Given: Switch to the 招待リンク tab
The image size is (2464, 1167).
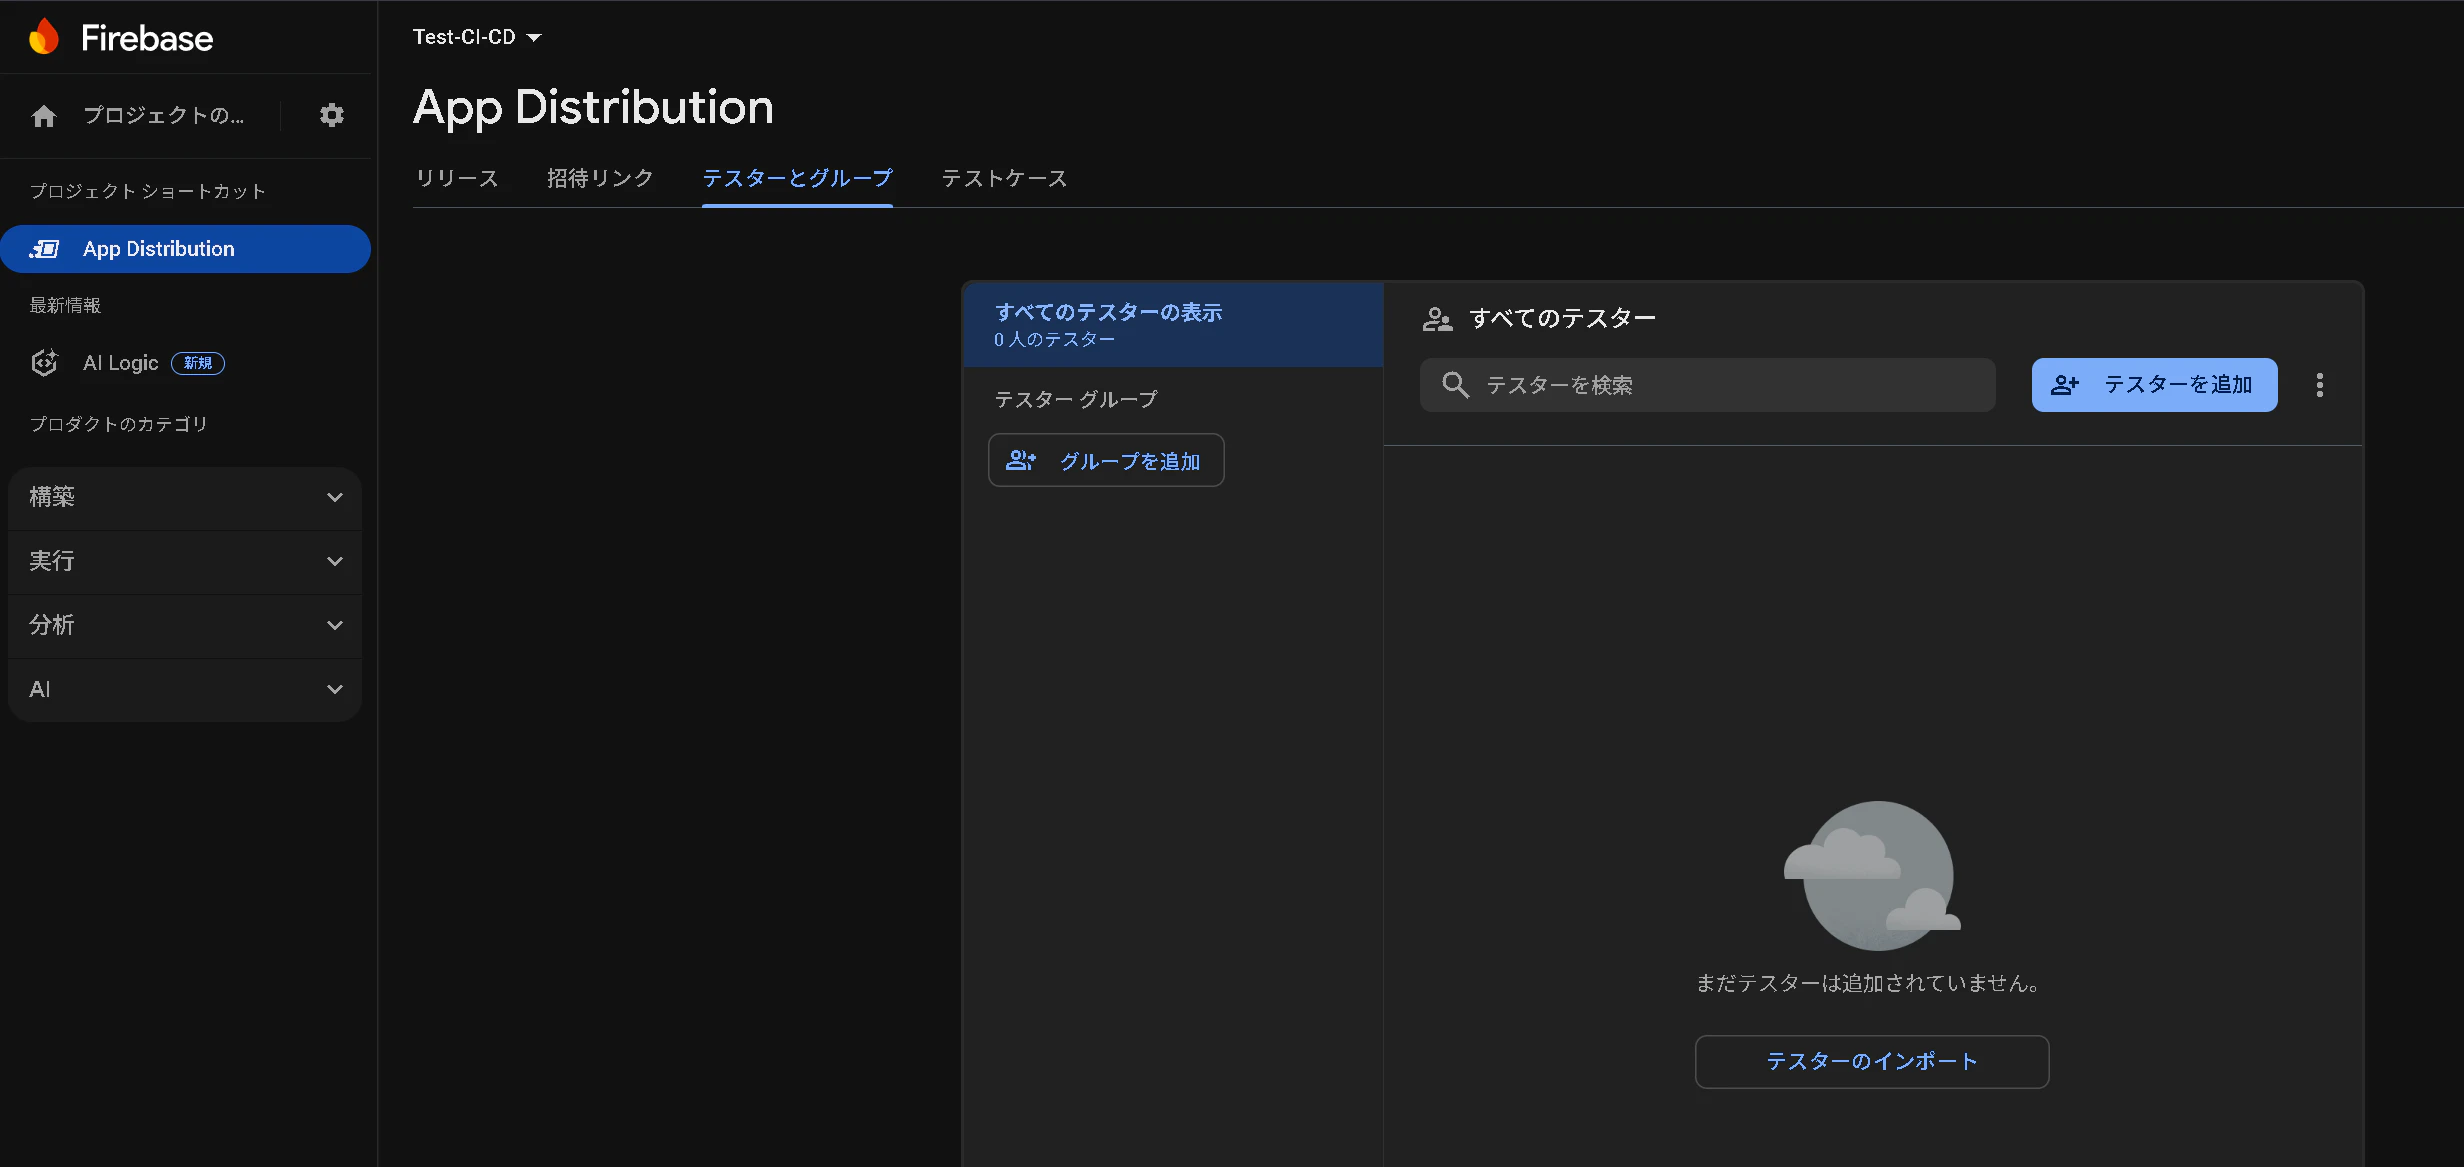Looking at the screenshot, I should pyautogui.click(x=600, y=178).
